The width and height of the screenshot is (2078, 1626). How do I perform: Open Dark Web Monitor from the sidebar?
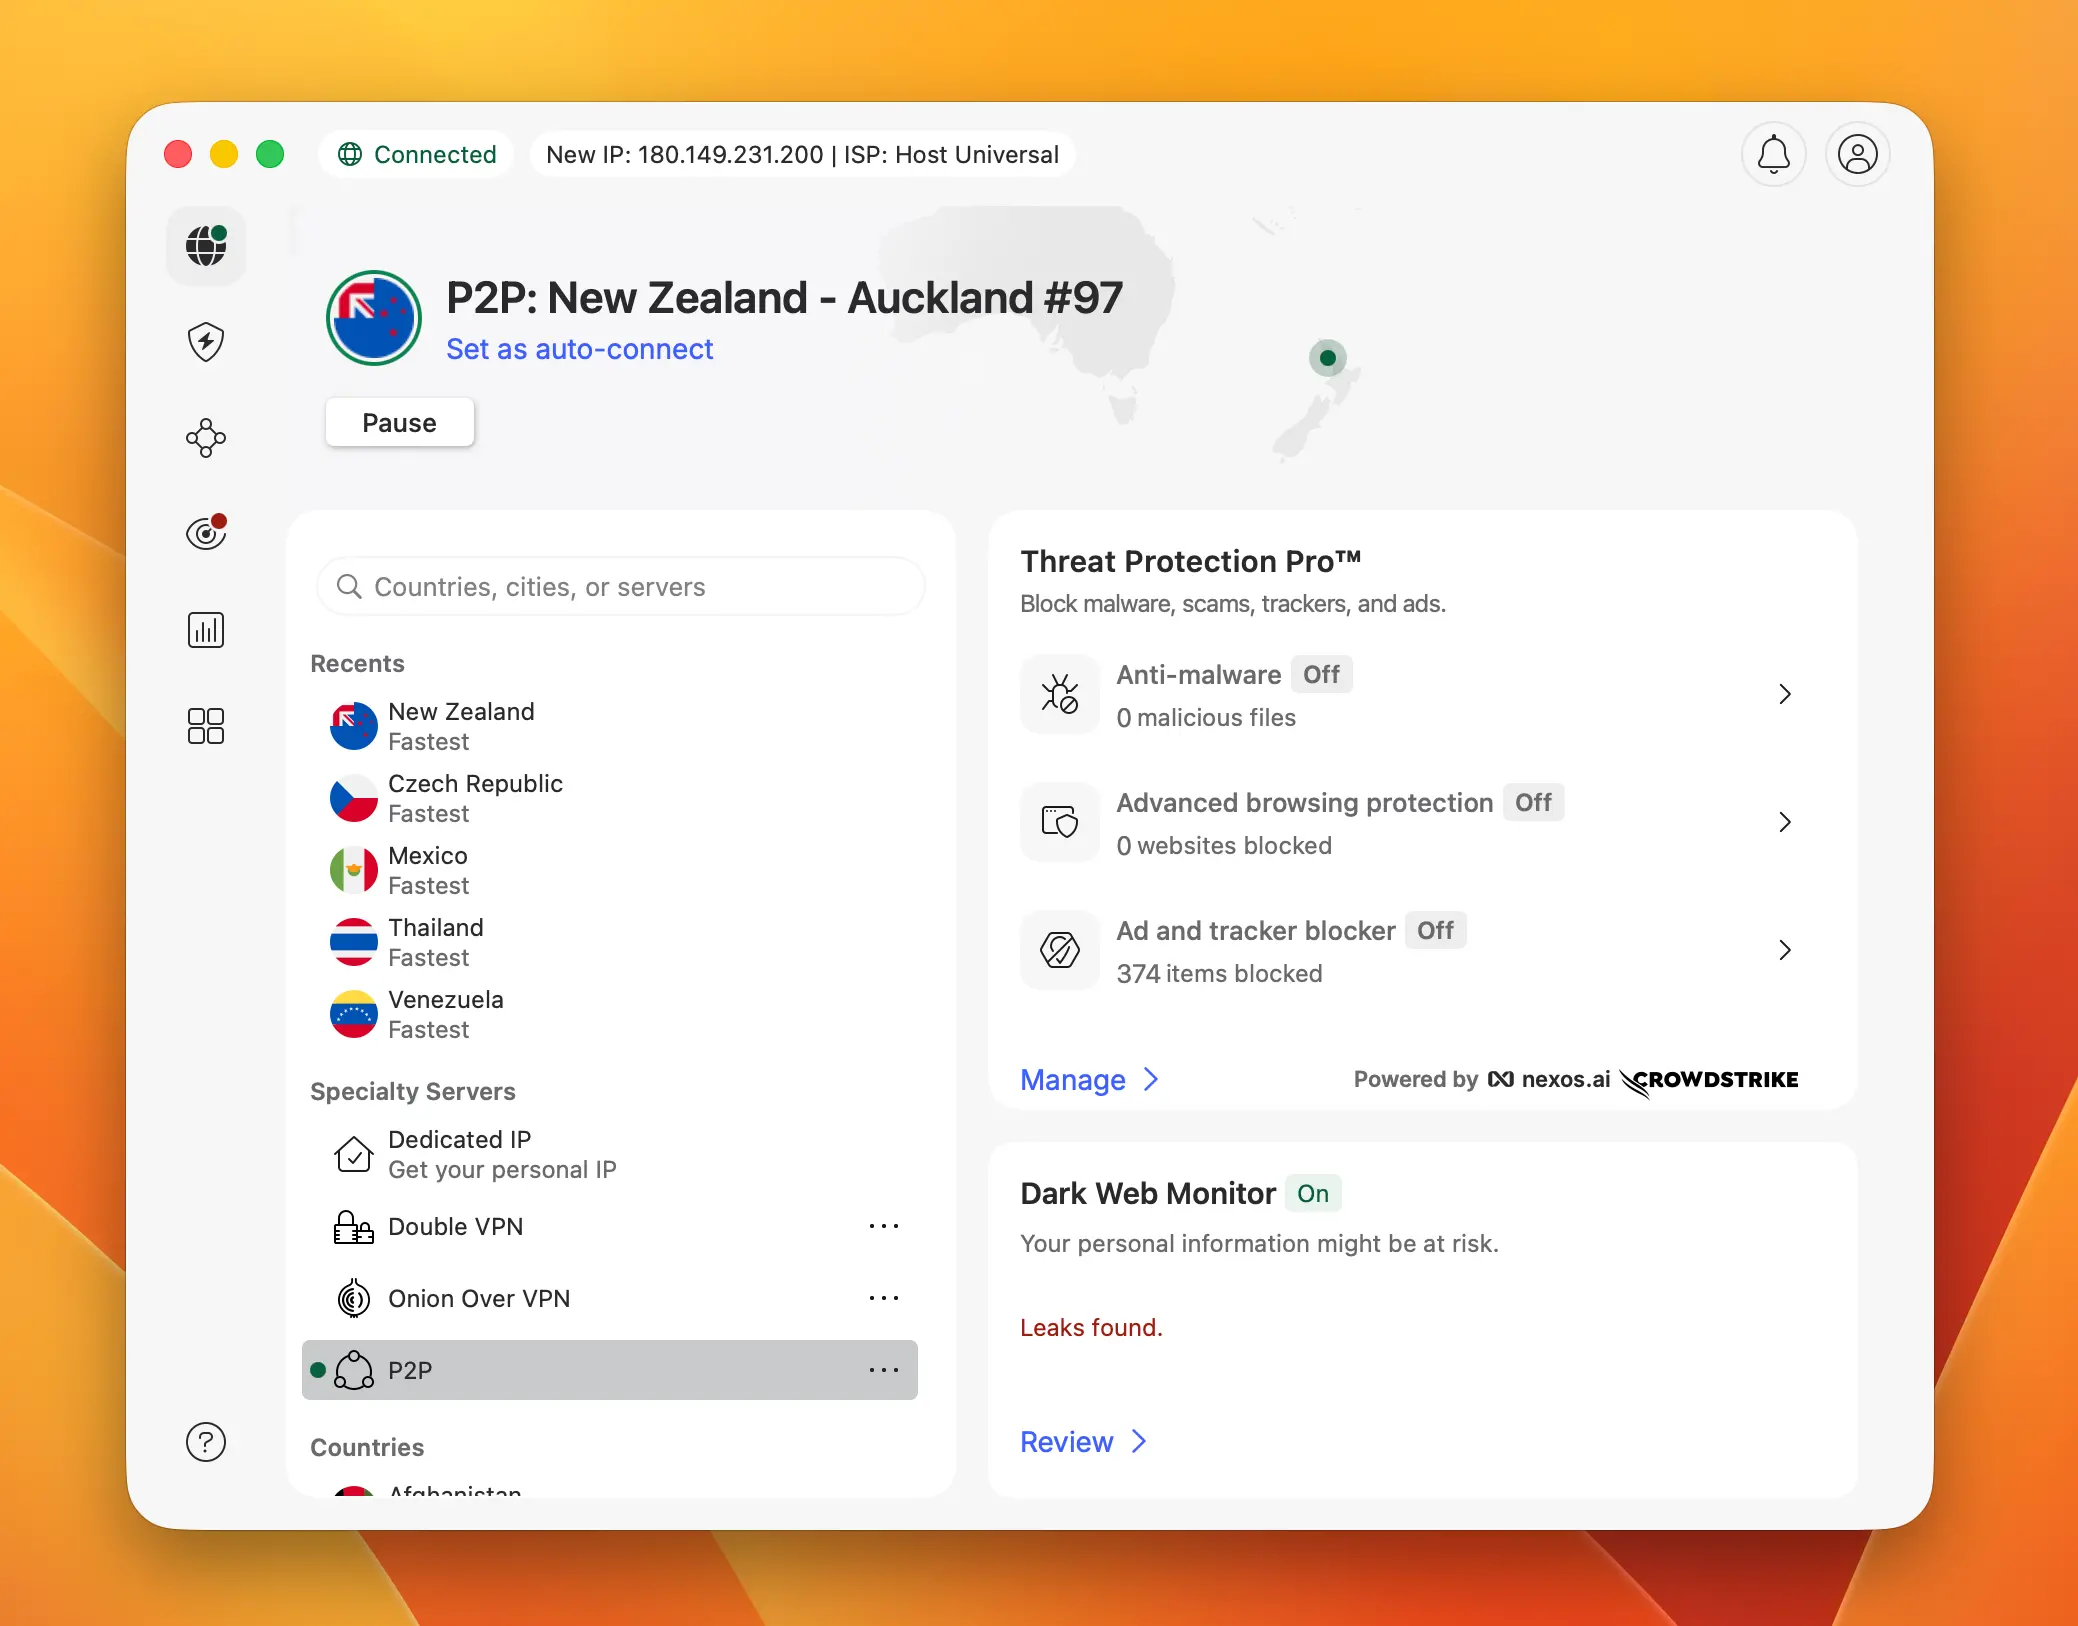click(x=205, y=533)
